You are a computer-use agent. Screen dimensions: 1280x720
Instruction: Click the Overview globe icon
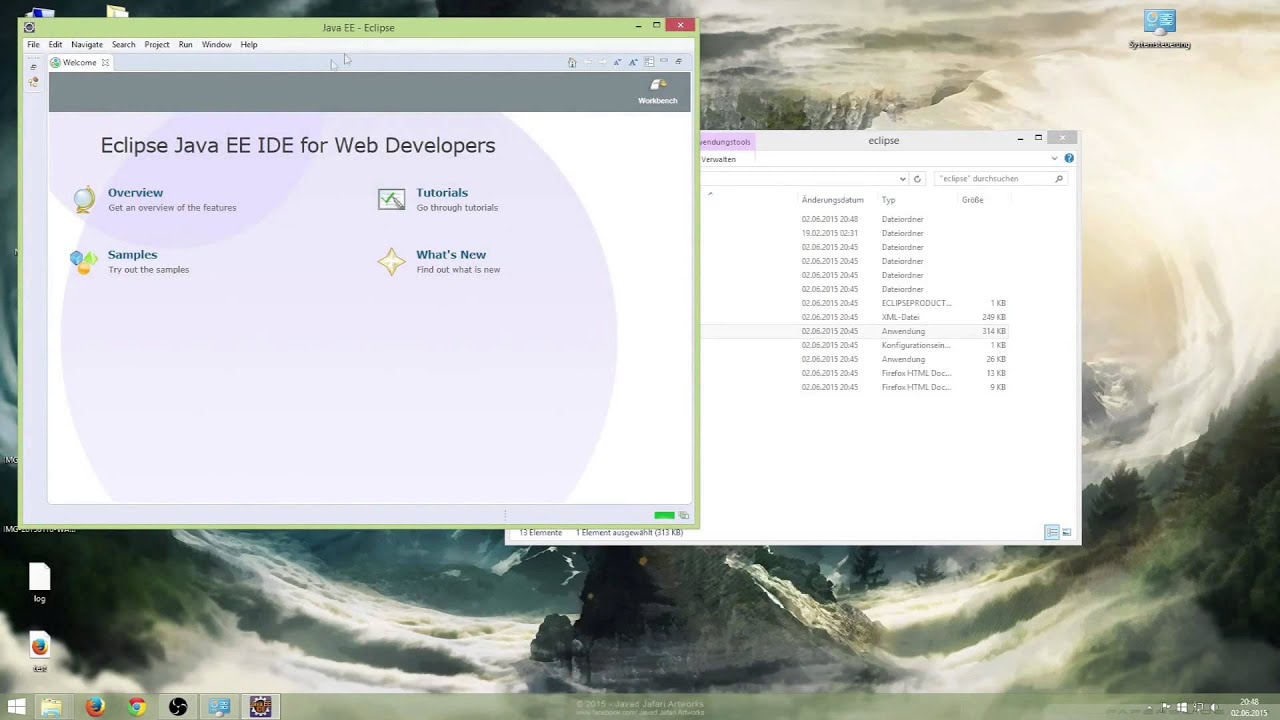pos(84,199)
